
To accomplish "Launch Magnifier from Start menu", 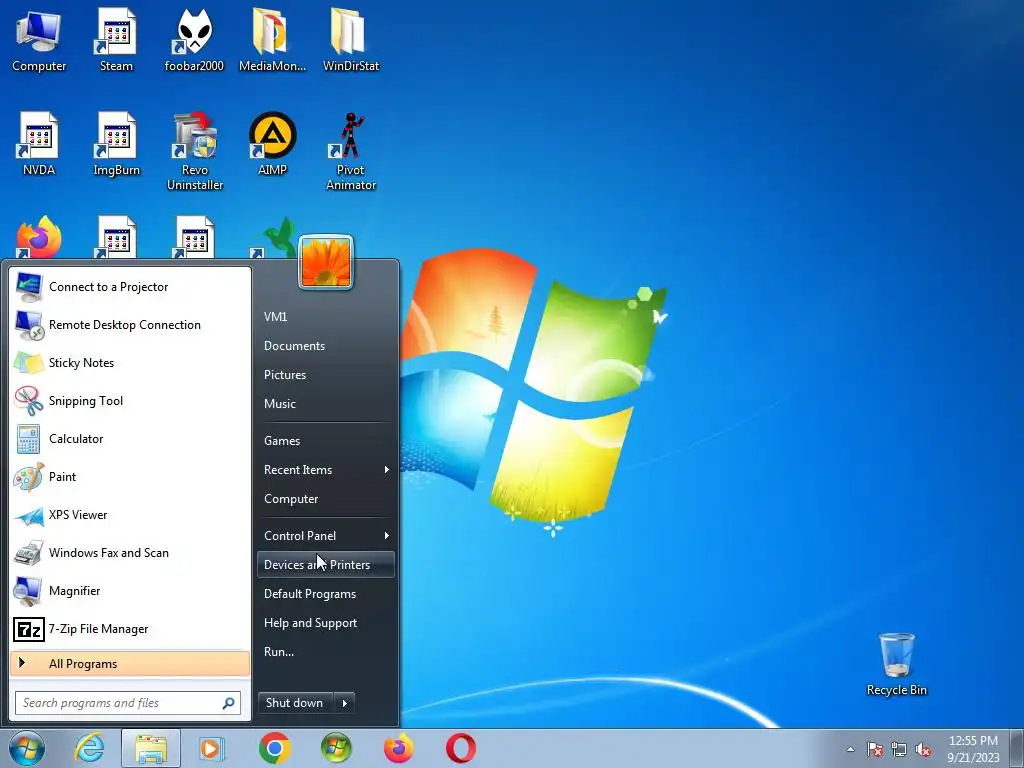I will click(130, 590).
